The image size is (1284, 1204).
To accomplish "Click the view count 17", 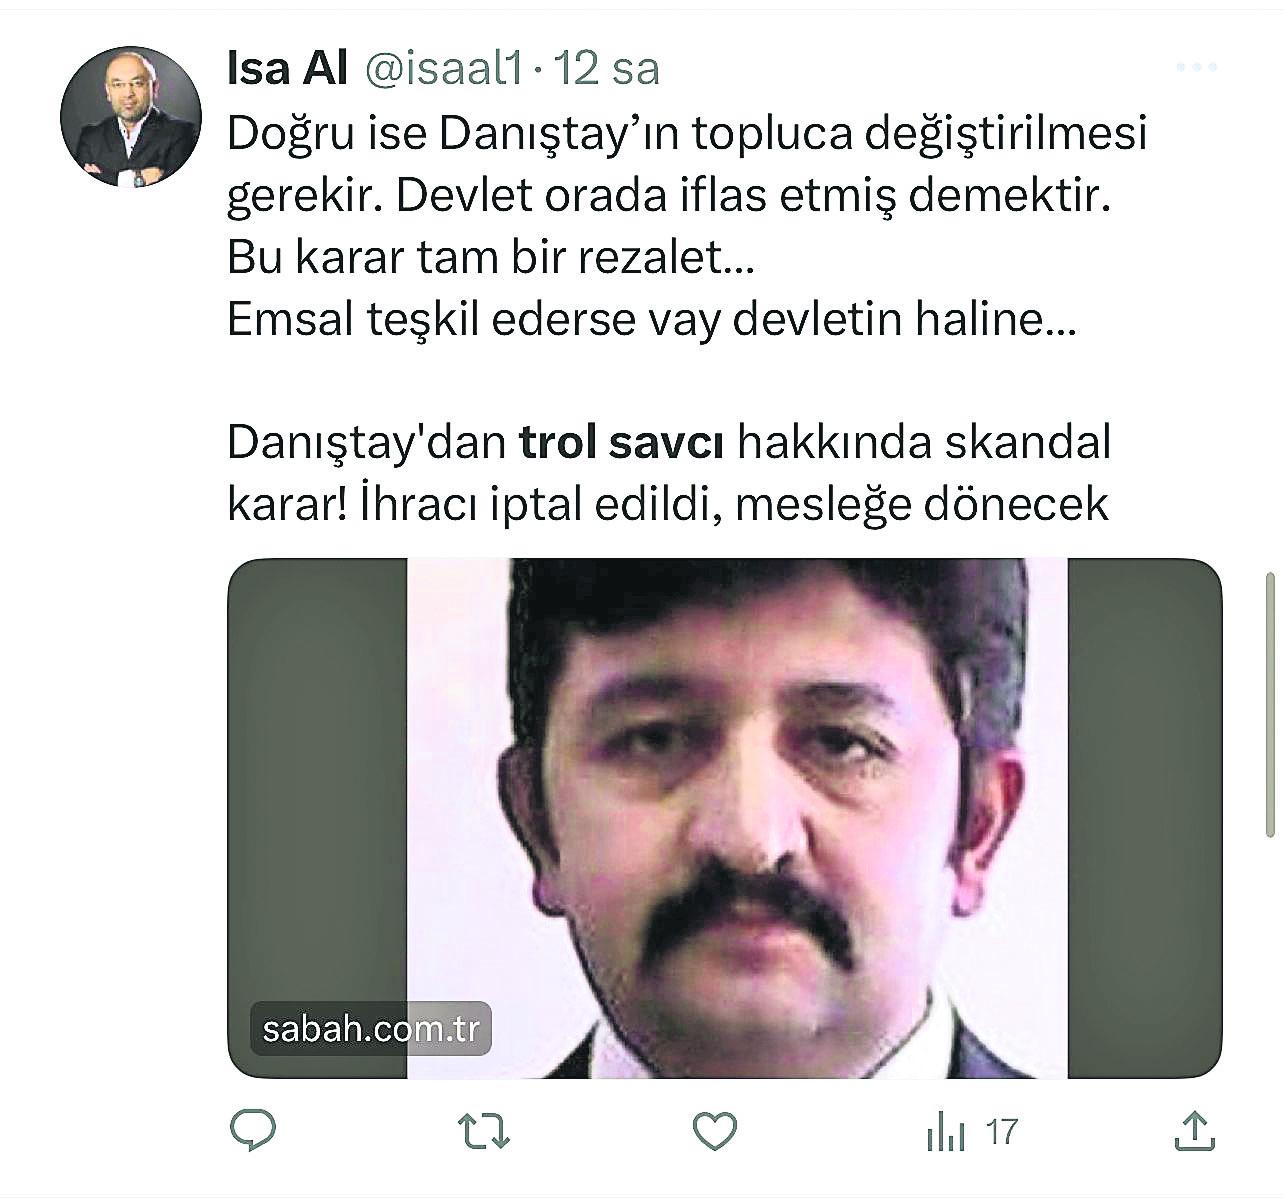I will (x=1001, y=1133).
